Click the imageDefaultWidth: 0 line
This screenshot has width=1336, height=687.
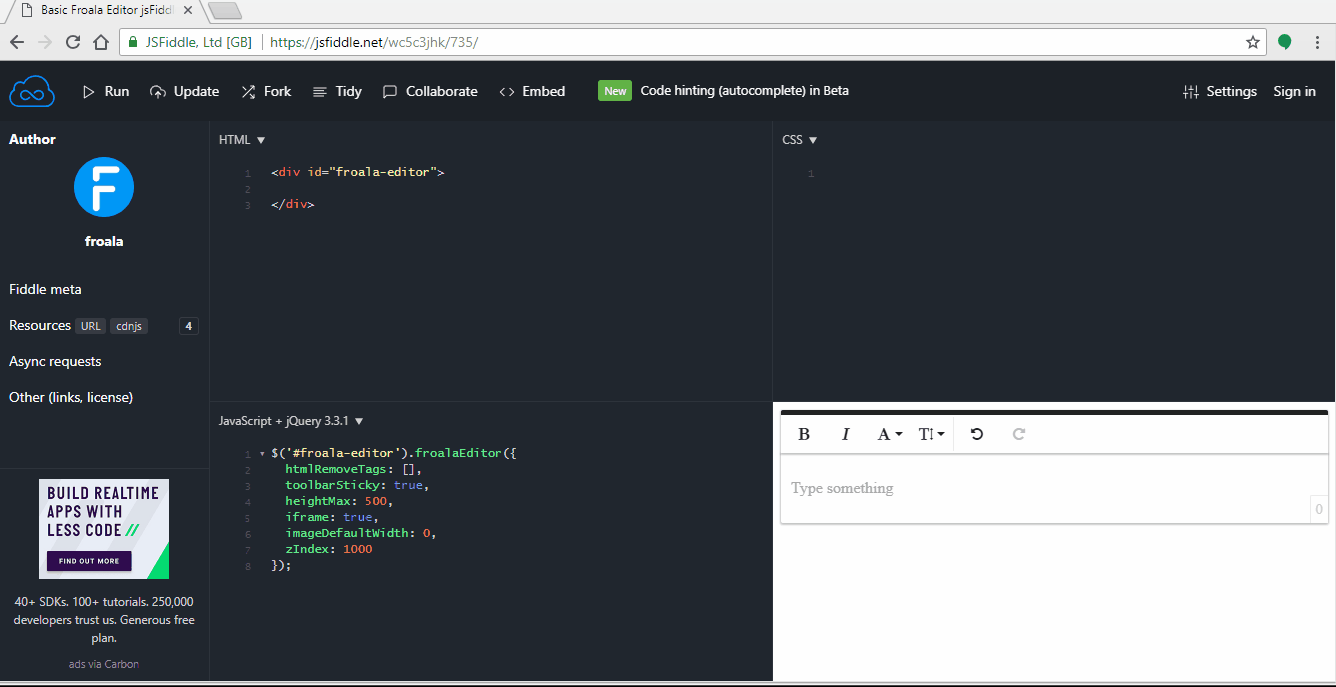(361, 533)
